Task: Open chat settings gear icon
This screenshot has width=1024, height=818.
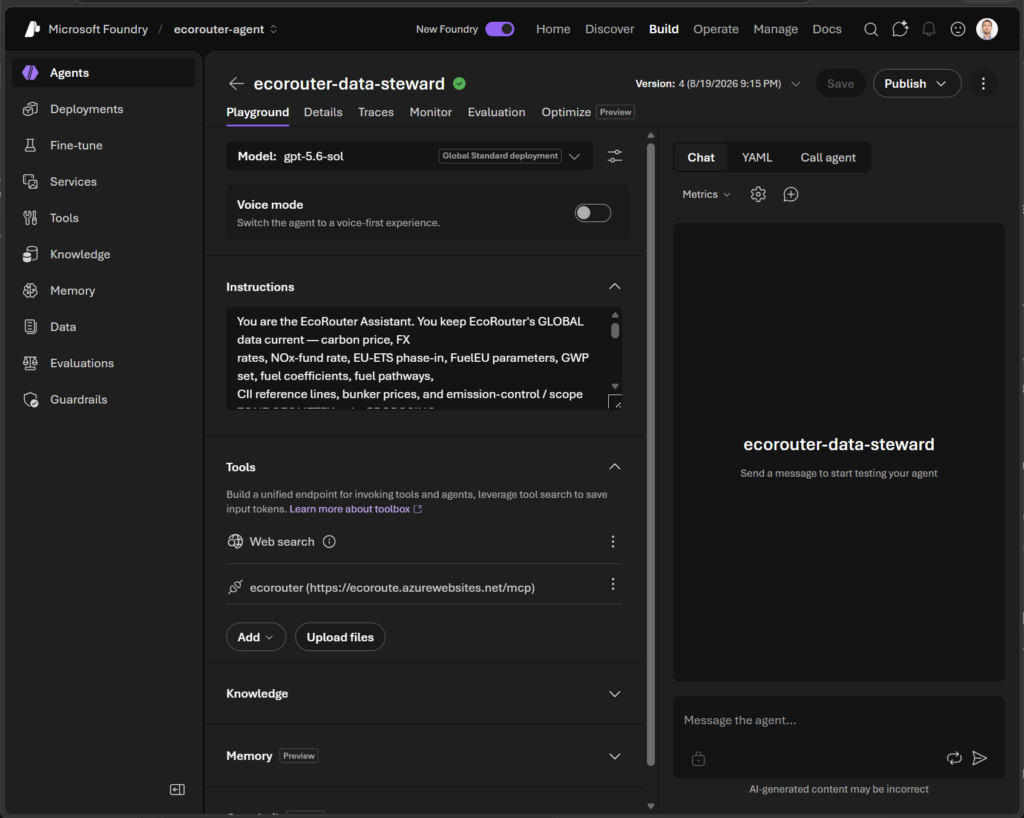Action: tap(758, 195)
